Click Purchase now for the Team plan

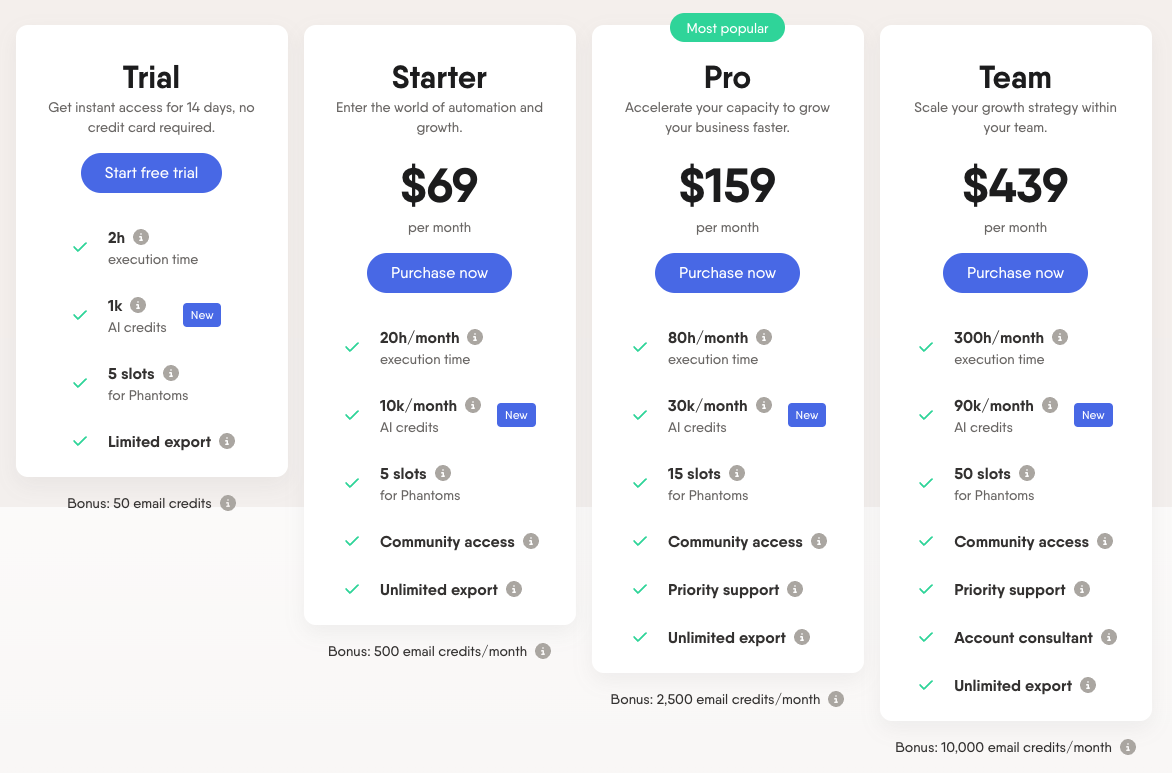[x=1015, y=273]
